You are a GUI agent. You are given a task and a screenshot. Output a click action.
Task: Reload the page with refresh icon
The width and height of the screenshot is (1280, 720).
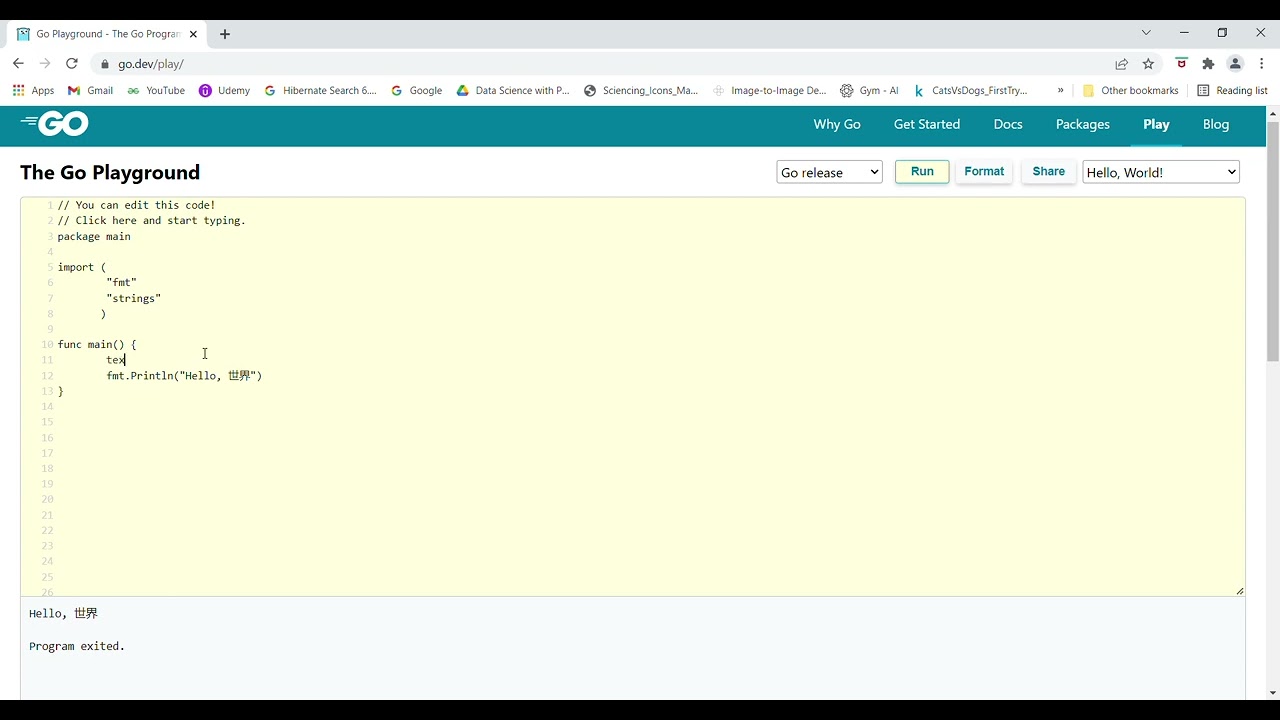coord(72,63)
